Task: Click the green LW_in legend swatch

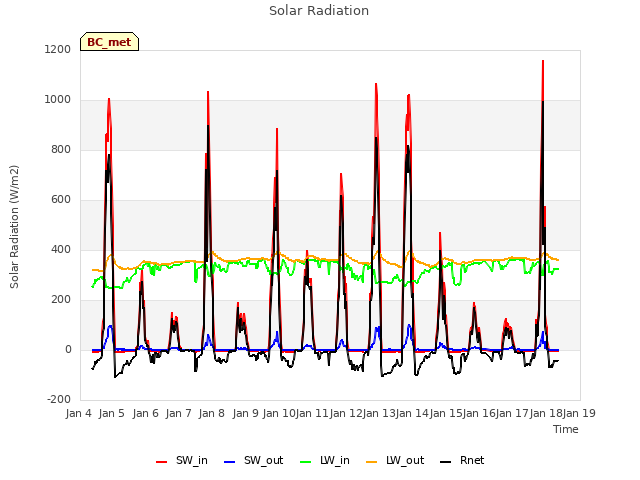Action: (306, 462)
